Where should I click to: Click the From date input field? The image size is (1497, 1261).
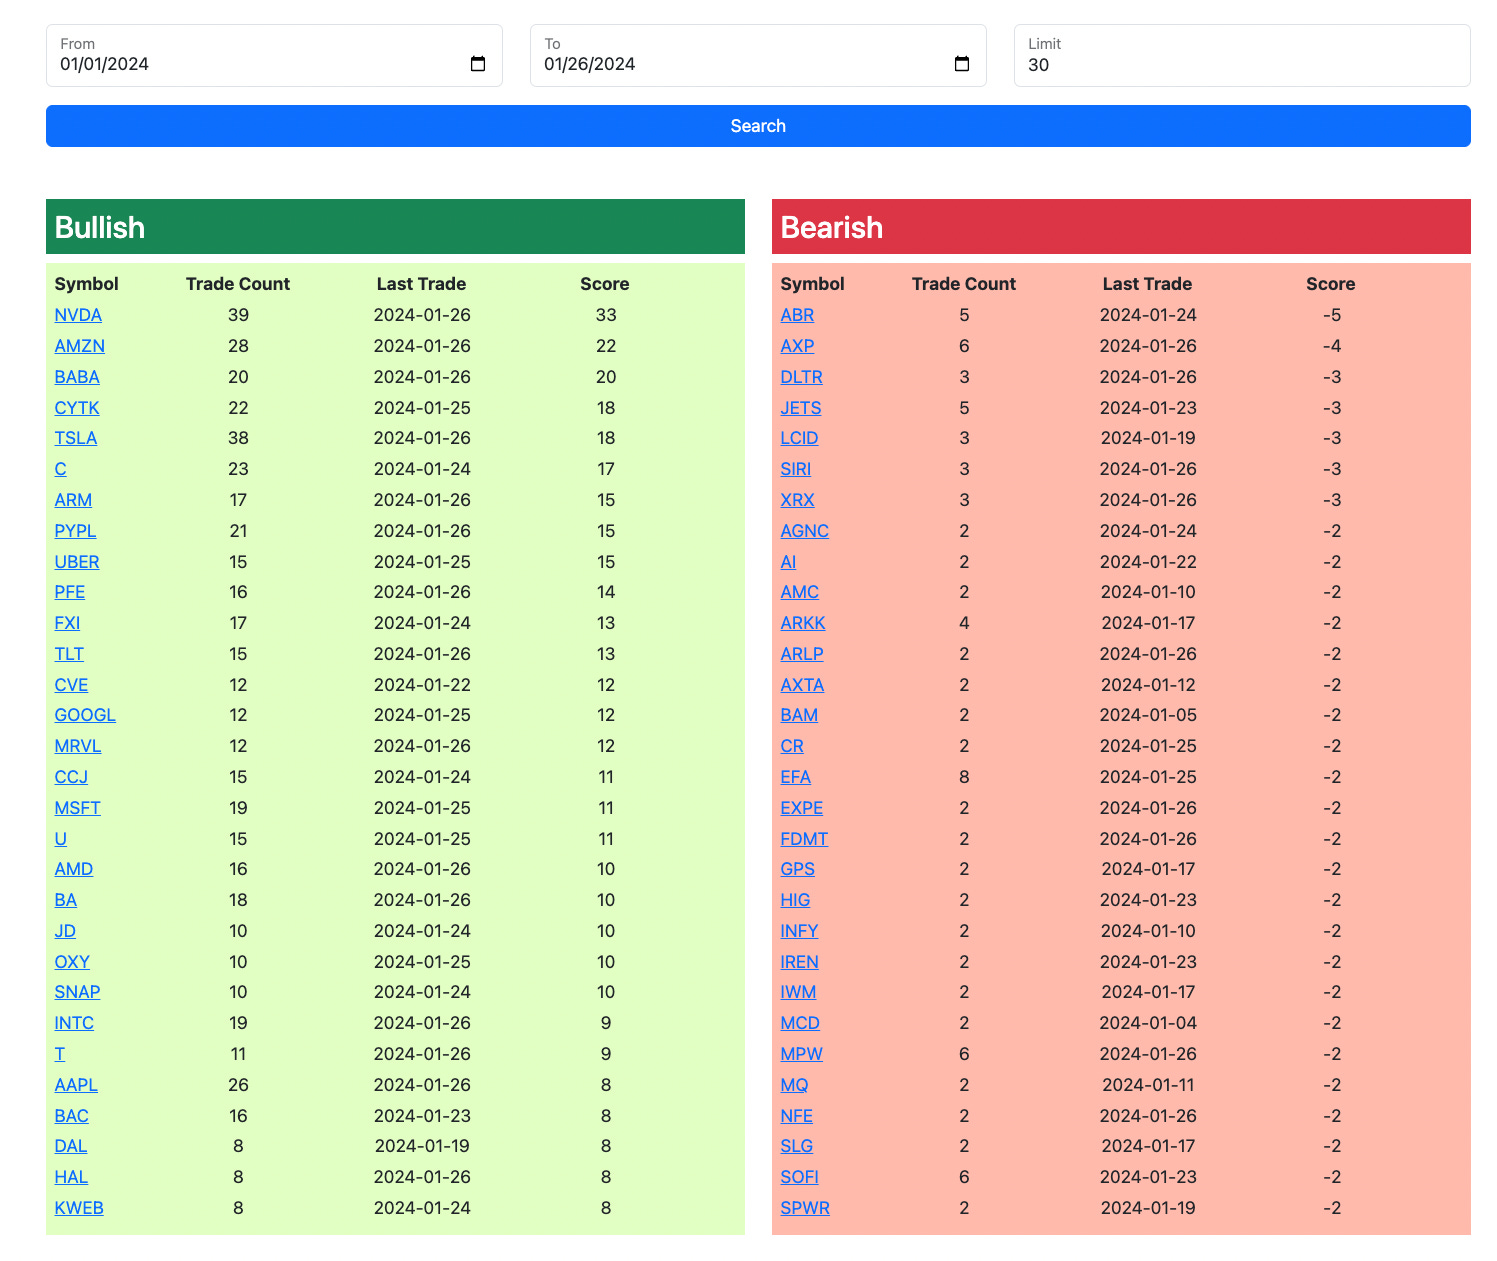[274, 56]
